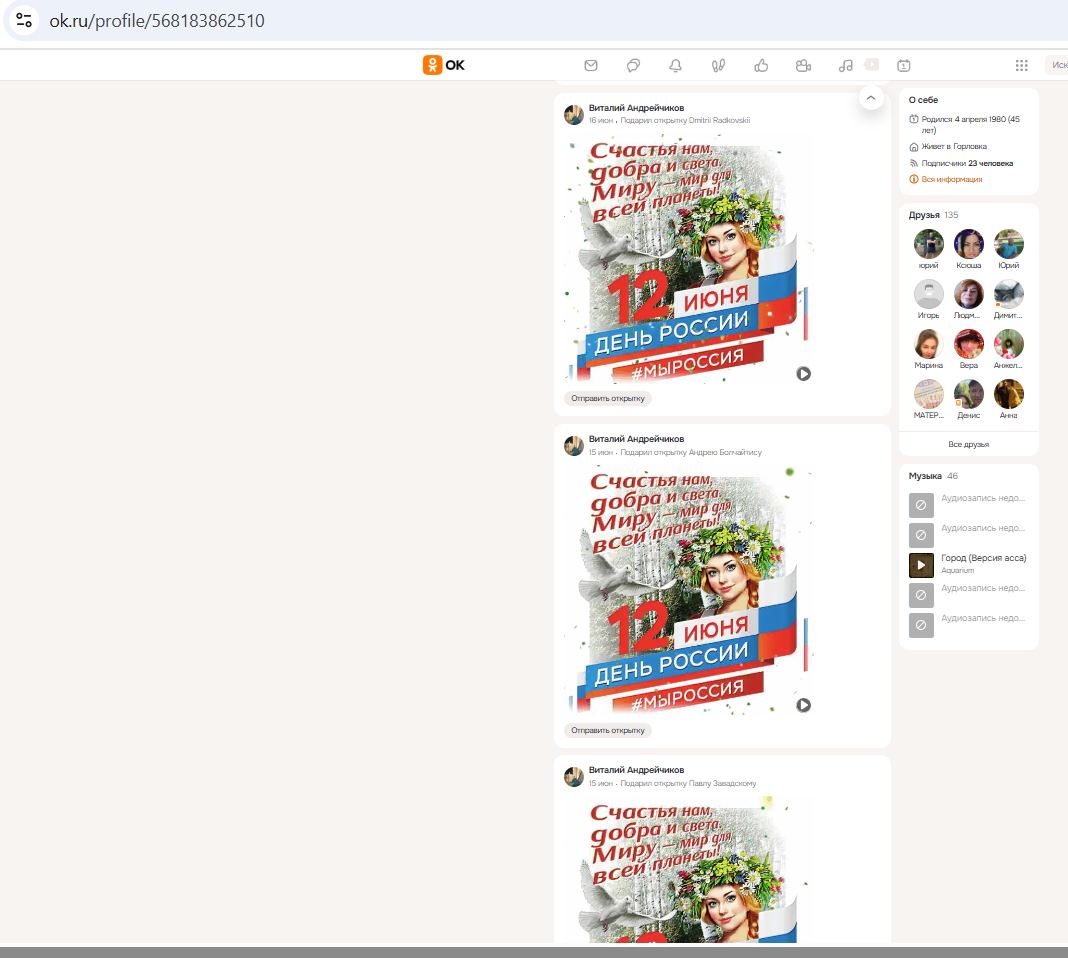Click the subscribers feed icon by Подписчики

click(913, 163)
